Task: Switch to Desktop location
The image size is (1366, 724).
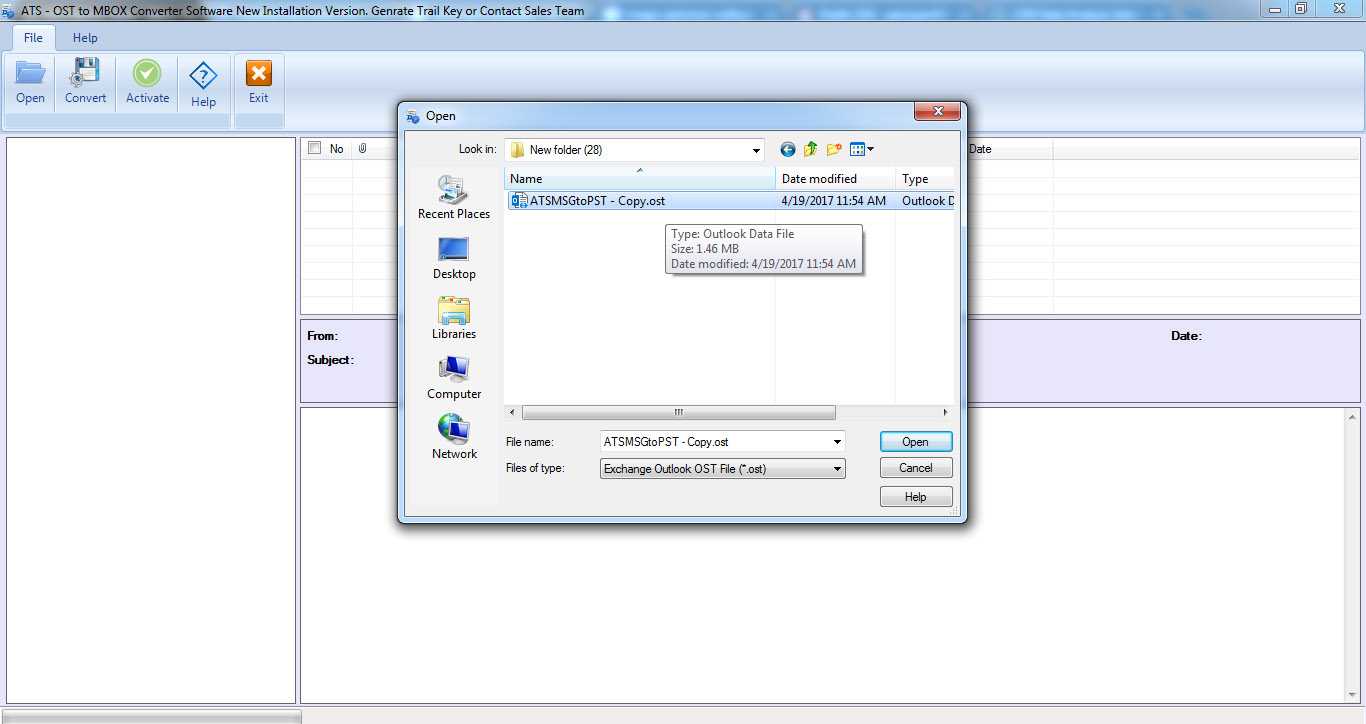Action: pos(453,255)
